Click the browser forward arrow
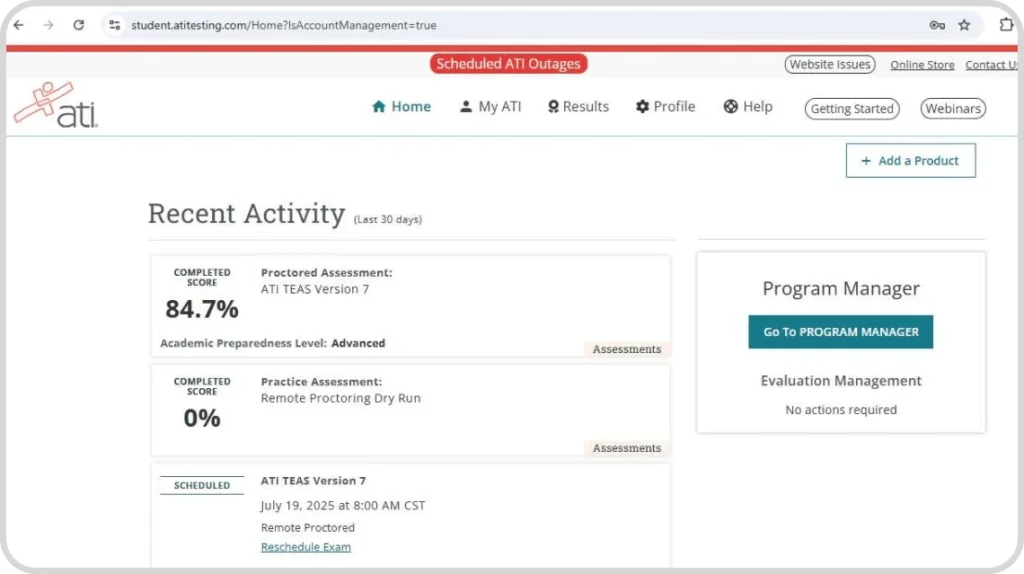Viewport: 1024px width, 574px height. [48, 25]
